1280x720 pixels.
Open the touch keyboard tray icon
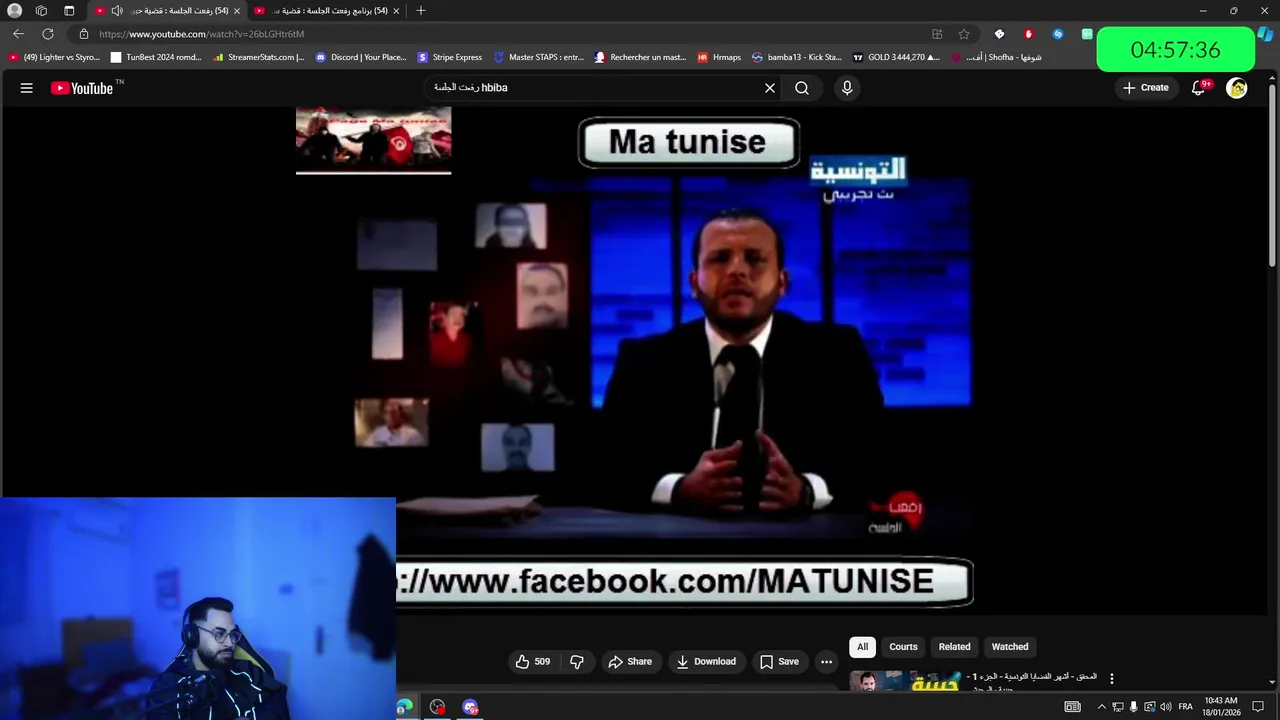click(1073, 707)
